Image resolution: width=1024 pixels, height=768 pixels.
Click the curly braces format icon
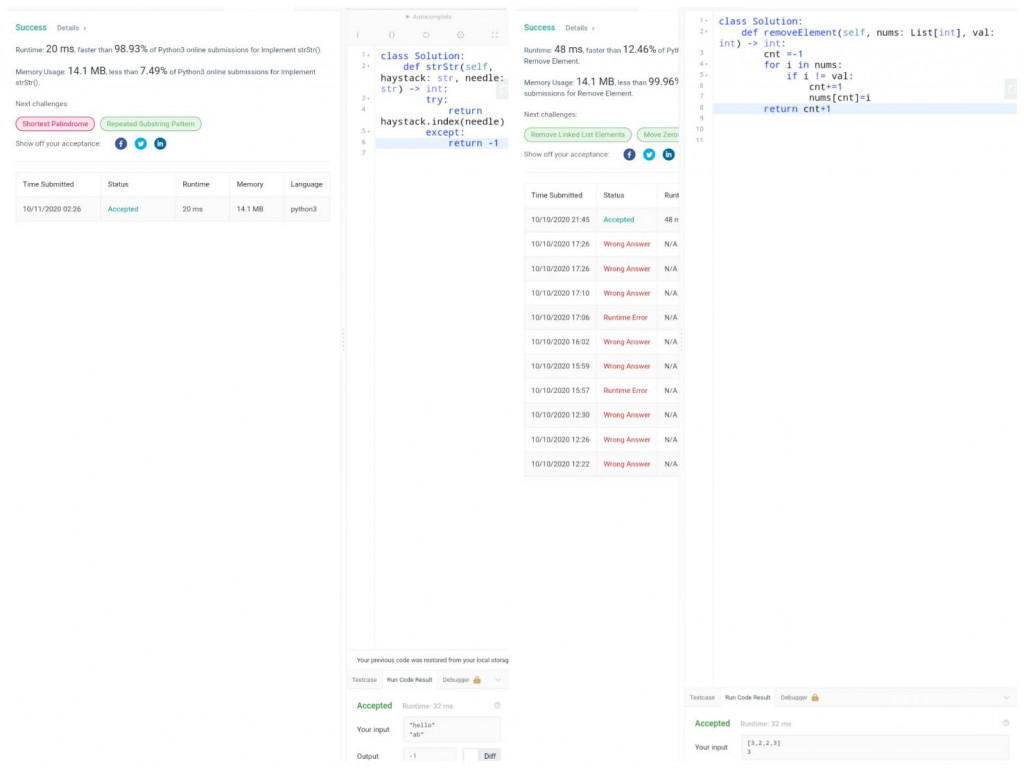(392, 35)
